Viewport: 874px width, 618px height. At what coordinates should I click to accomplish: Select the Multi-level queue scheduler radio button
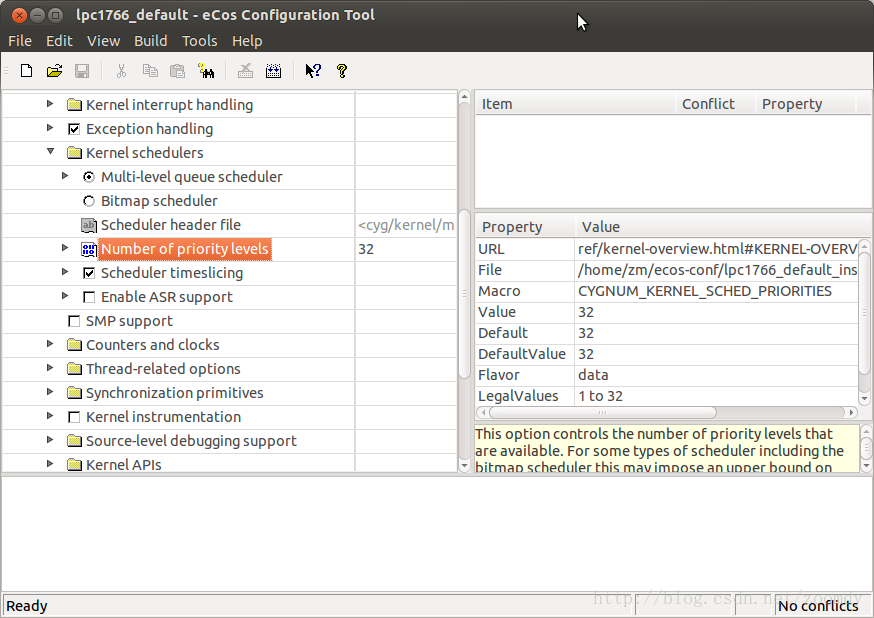89,177
